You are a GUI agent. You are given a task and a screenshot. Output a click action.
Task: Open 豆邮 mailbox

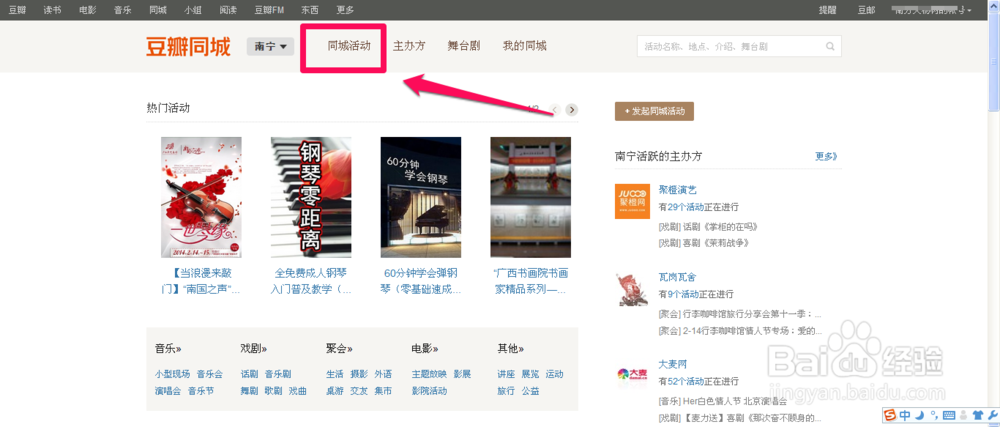[x=866, y=10]
